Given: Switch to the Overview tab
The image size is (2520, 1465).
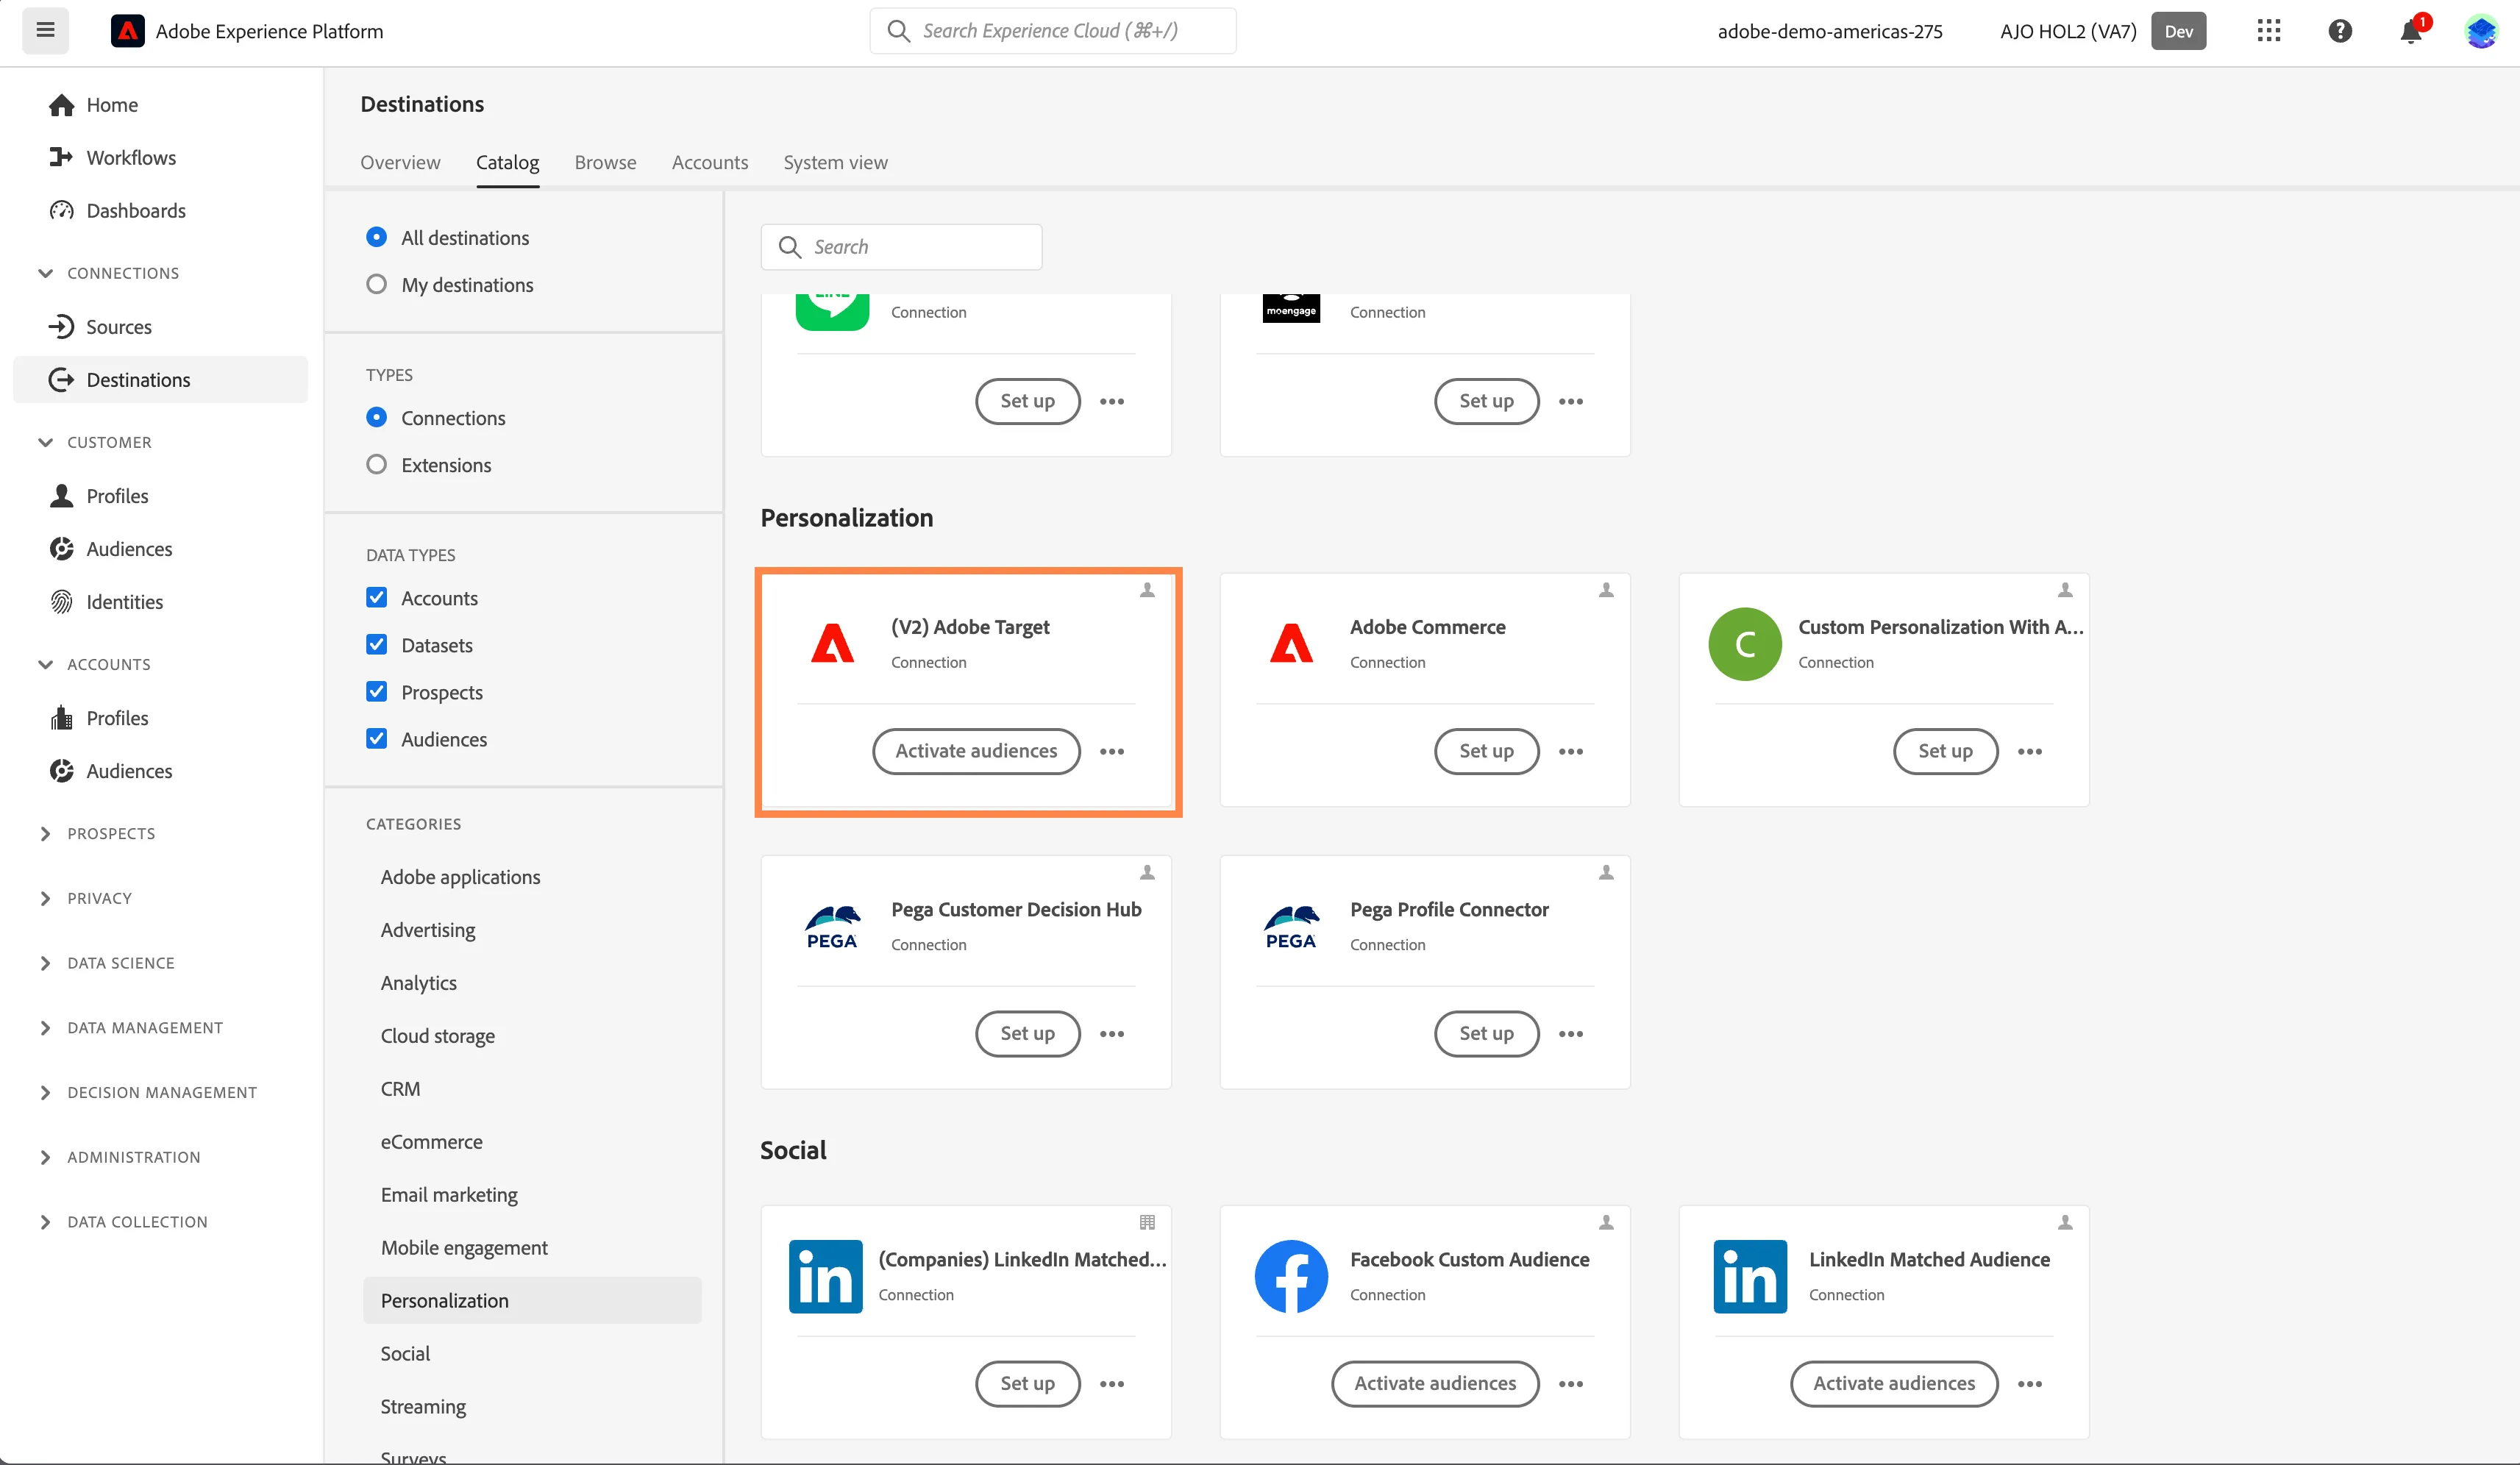Looking at the screenshot, I should coord(400,162).
